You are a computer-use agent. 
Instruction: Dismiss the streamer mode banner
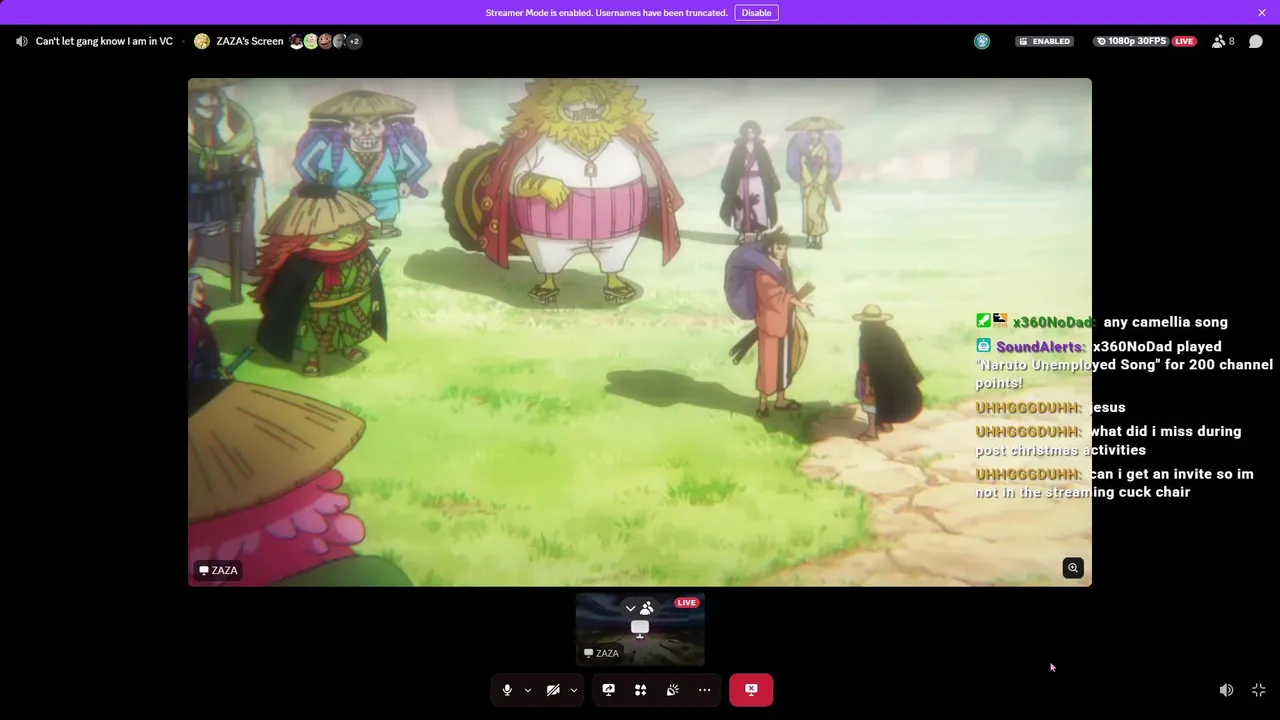tap(1262, 13)
